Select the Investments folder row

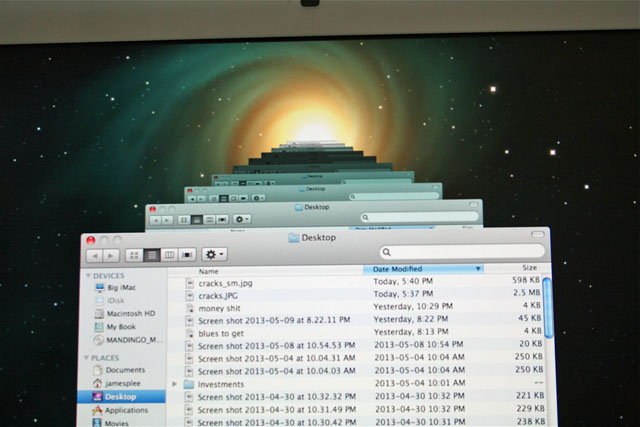point(357,384)
